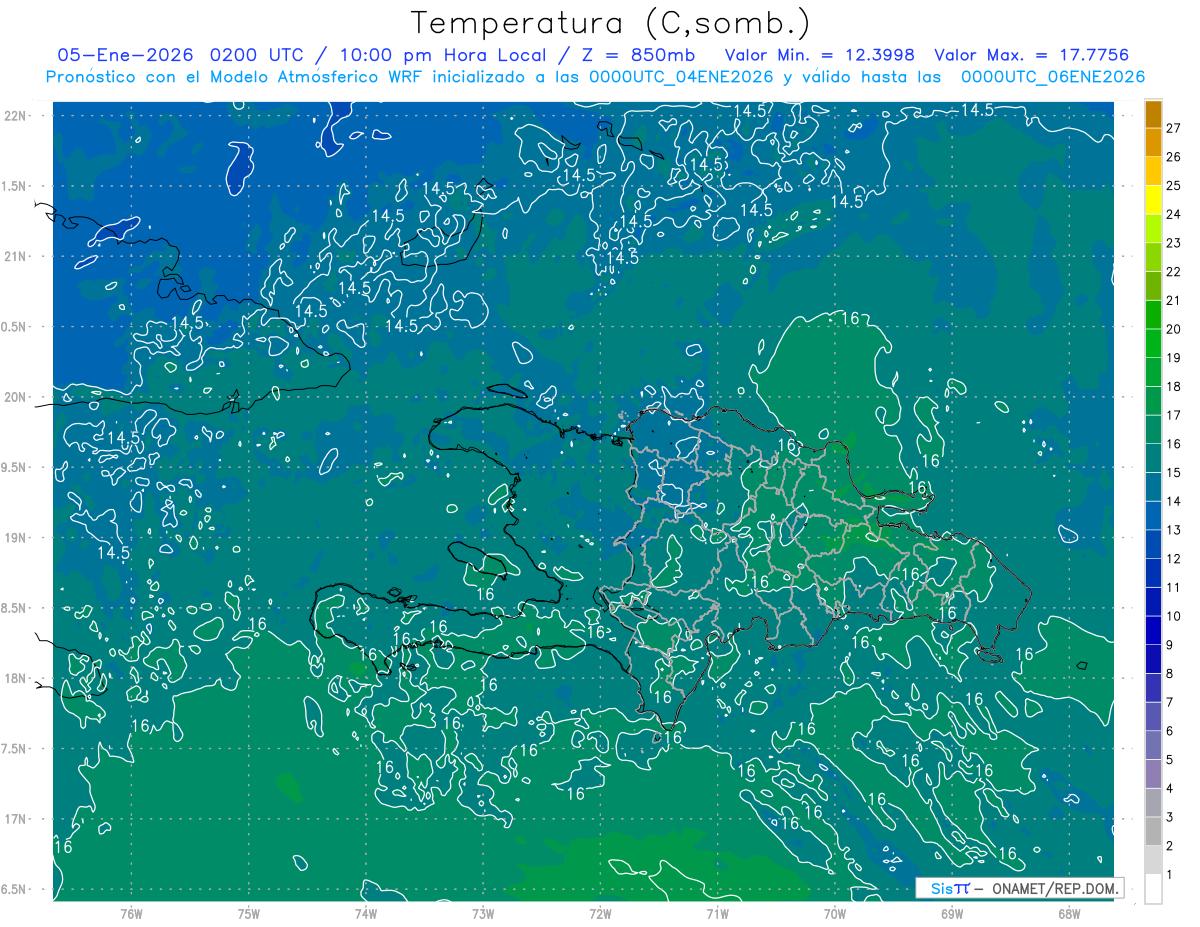Viewport: 1200px width, 927px height.
Task: Click the 'Valor Max. = 17.7756' readout
Action: (x=1032, y=55)
